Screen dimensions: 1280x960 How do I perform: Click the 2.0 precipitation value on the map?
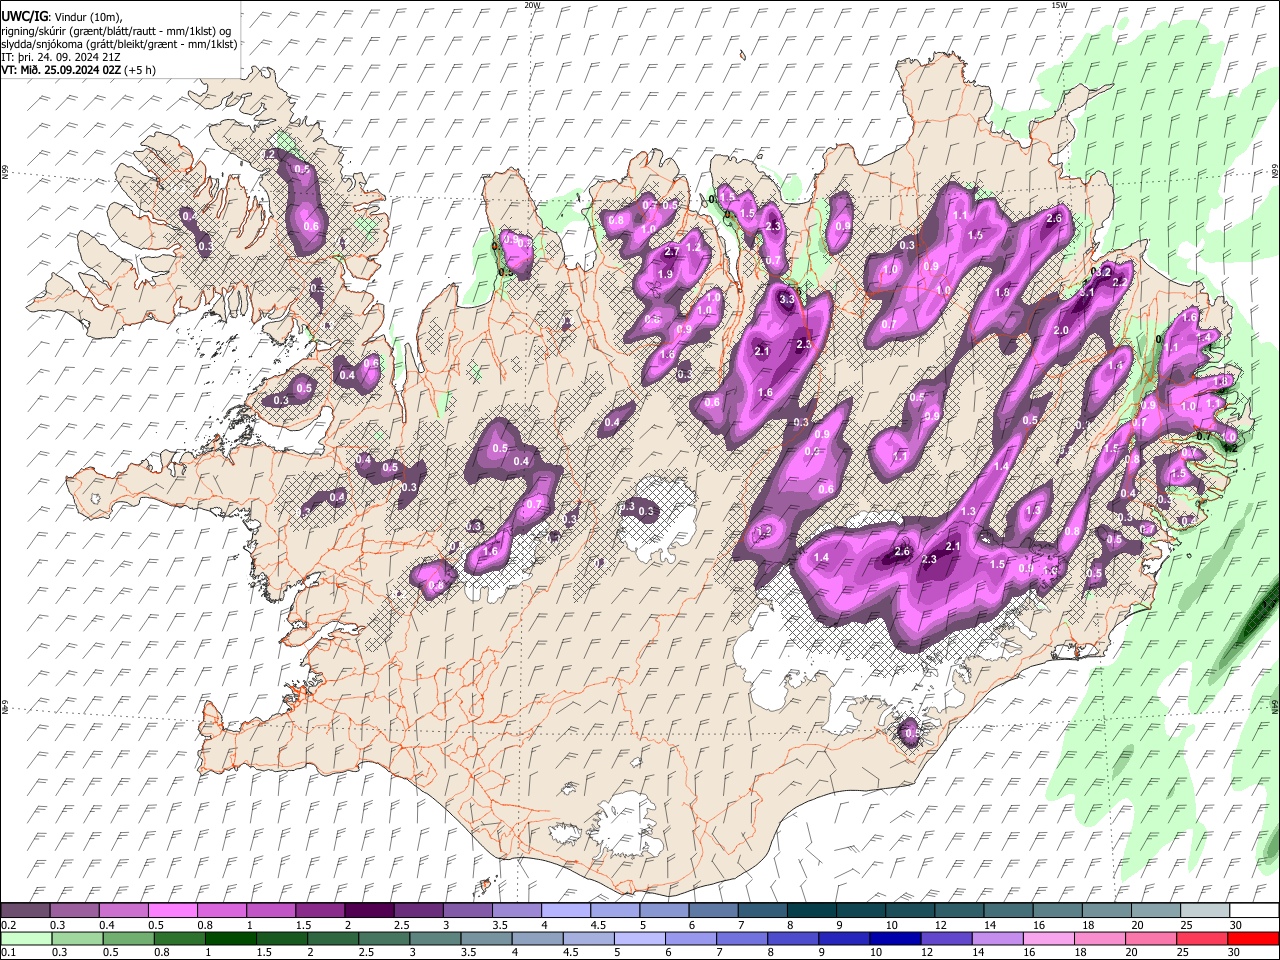[1062, 331]
